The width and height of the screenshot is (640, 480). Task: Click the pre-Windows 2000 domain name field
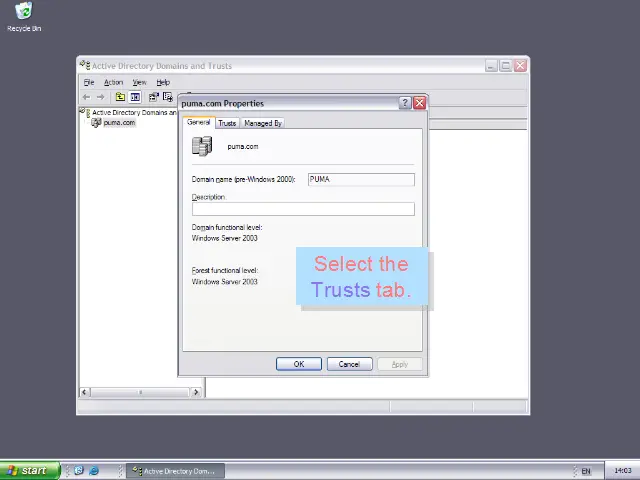[x=361, y=180]
